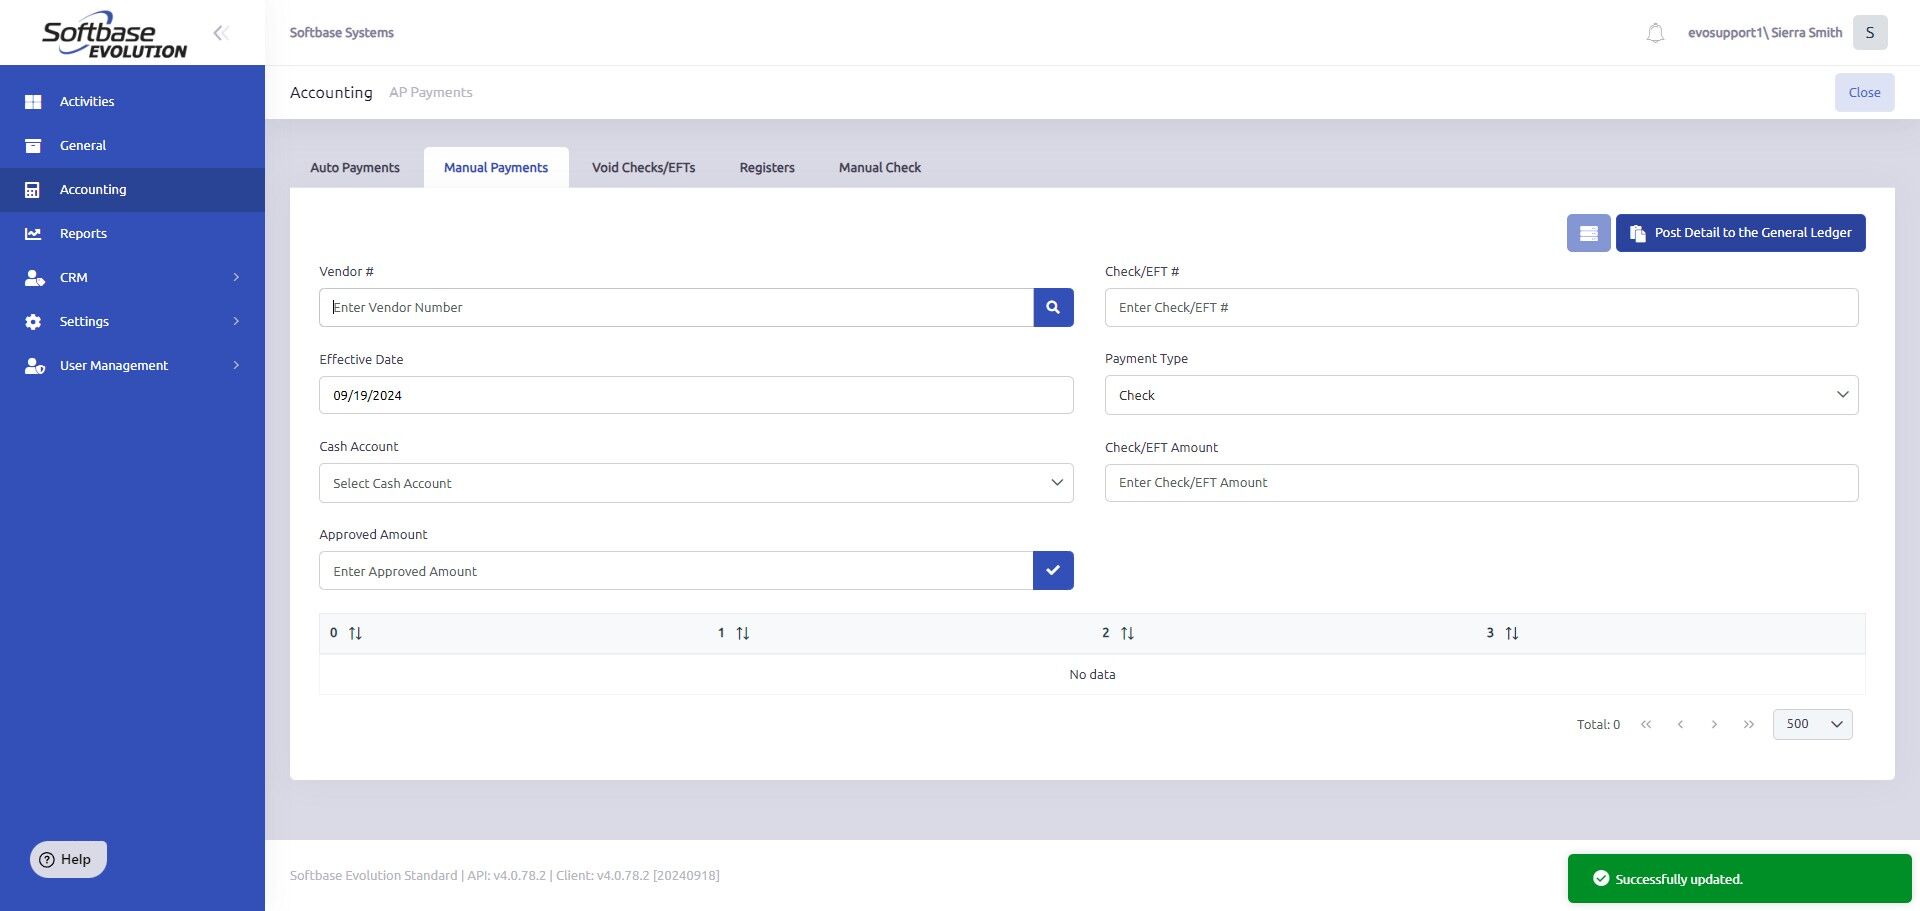Go to the last page of results
The image size is (1920, 911).
(1748, 725)
